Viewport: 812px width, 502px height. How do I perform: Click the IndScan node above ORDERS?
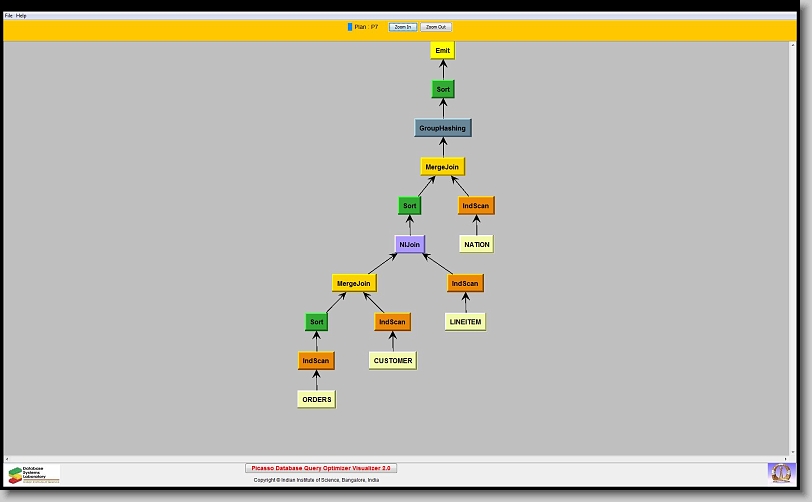316,360
